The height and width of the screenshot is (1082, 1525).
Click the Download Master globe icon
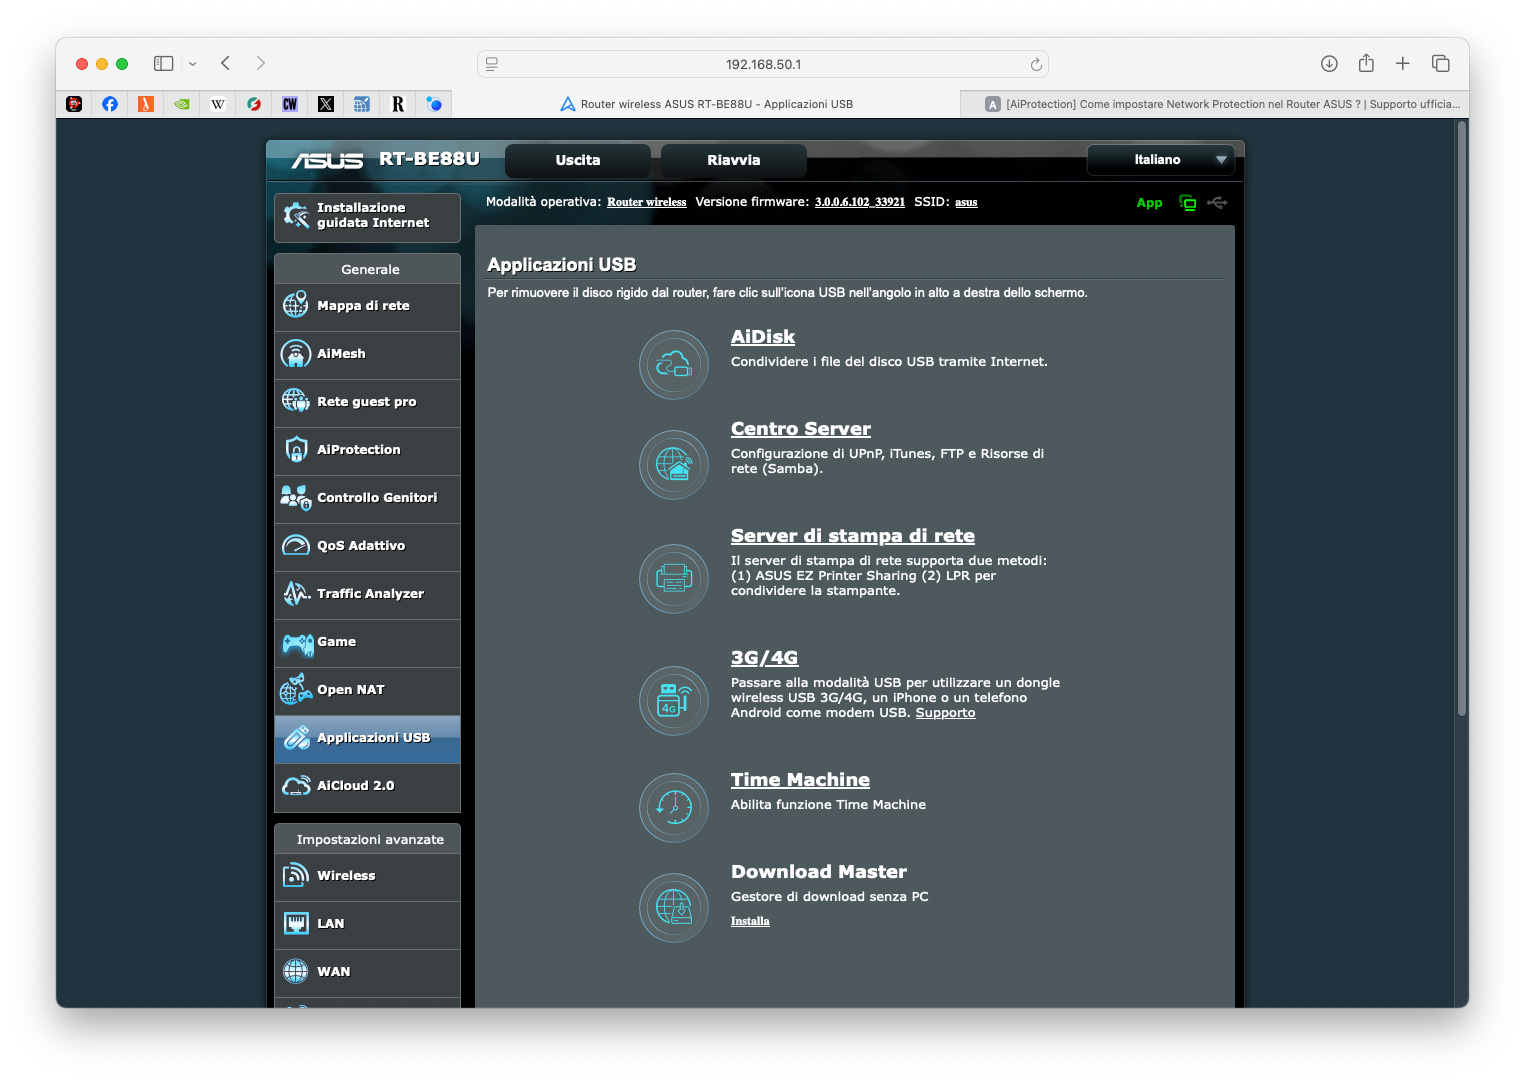click(x=674, y=908)
